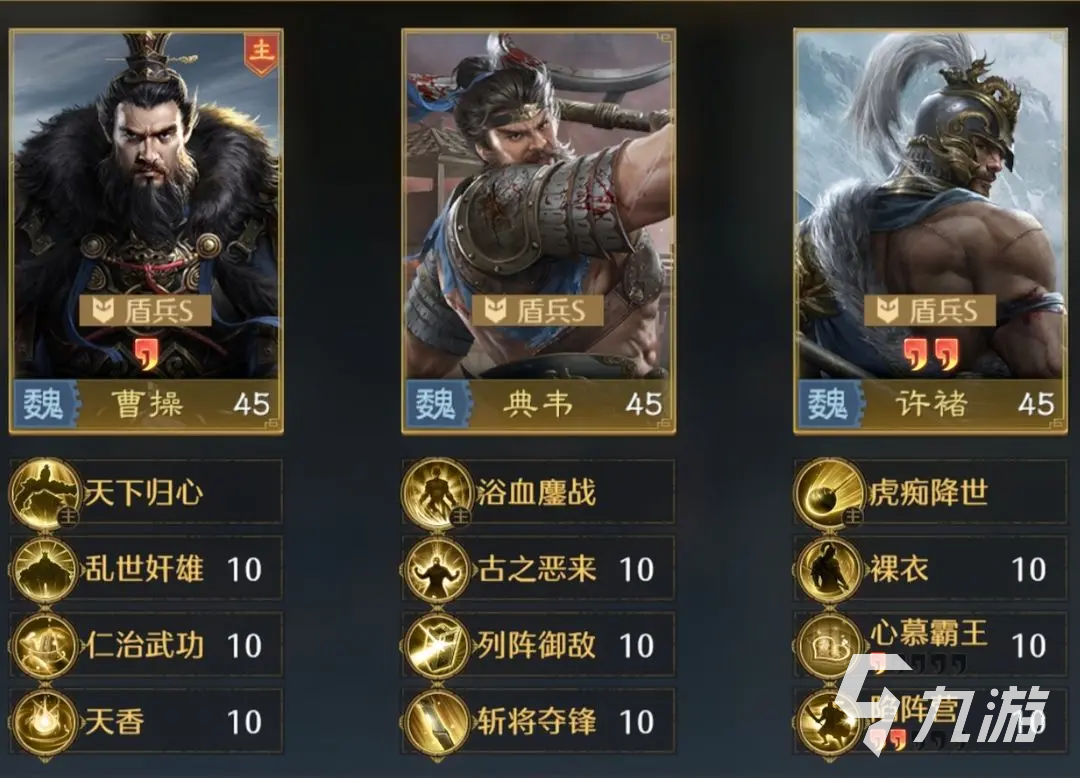Viewport: 1080px width, 778px height.
Task: Tap 许褚's name bar showing level 45
Action: pyautogui.click(x=931, y=404)
